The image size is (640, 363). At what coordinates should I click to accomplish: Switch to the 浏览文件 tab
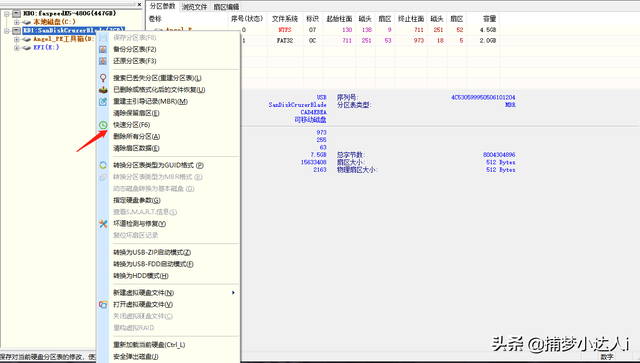tap(194, 7)
